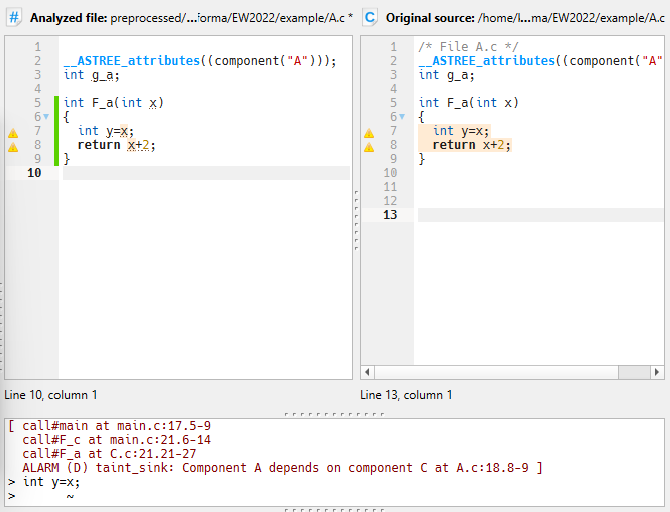Screen dimensions: 670x512
Task: Click line number 10 in analyzed file gutter
Action: 34,173
